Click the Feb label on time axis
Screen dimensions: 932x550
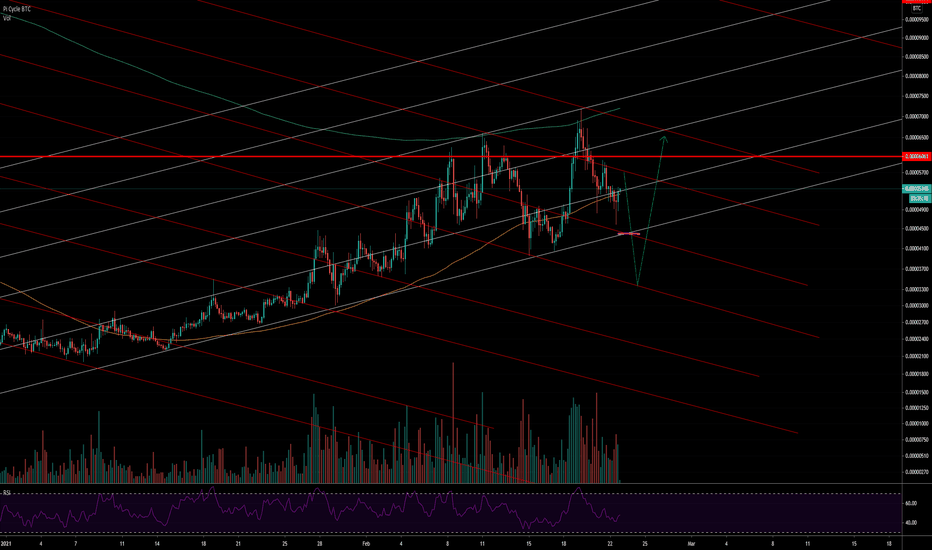click(x=366, y=543)
